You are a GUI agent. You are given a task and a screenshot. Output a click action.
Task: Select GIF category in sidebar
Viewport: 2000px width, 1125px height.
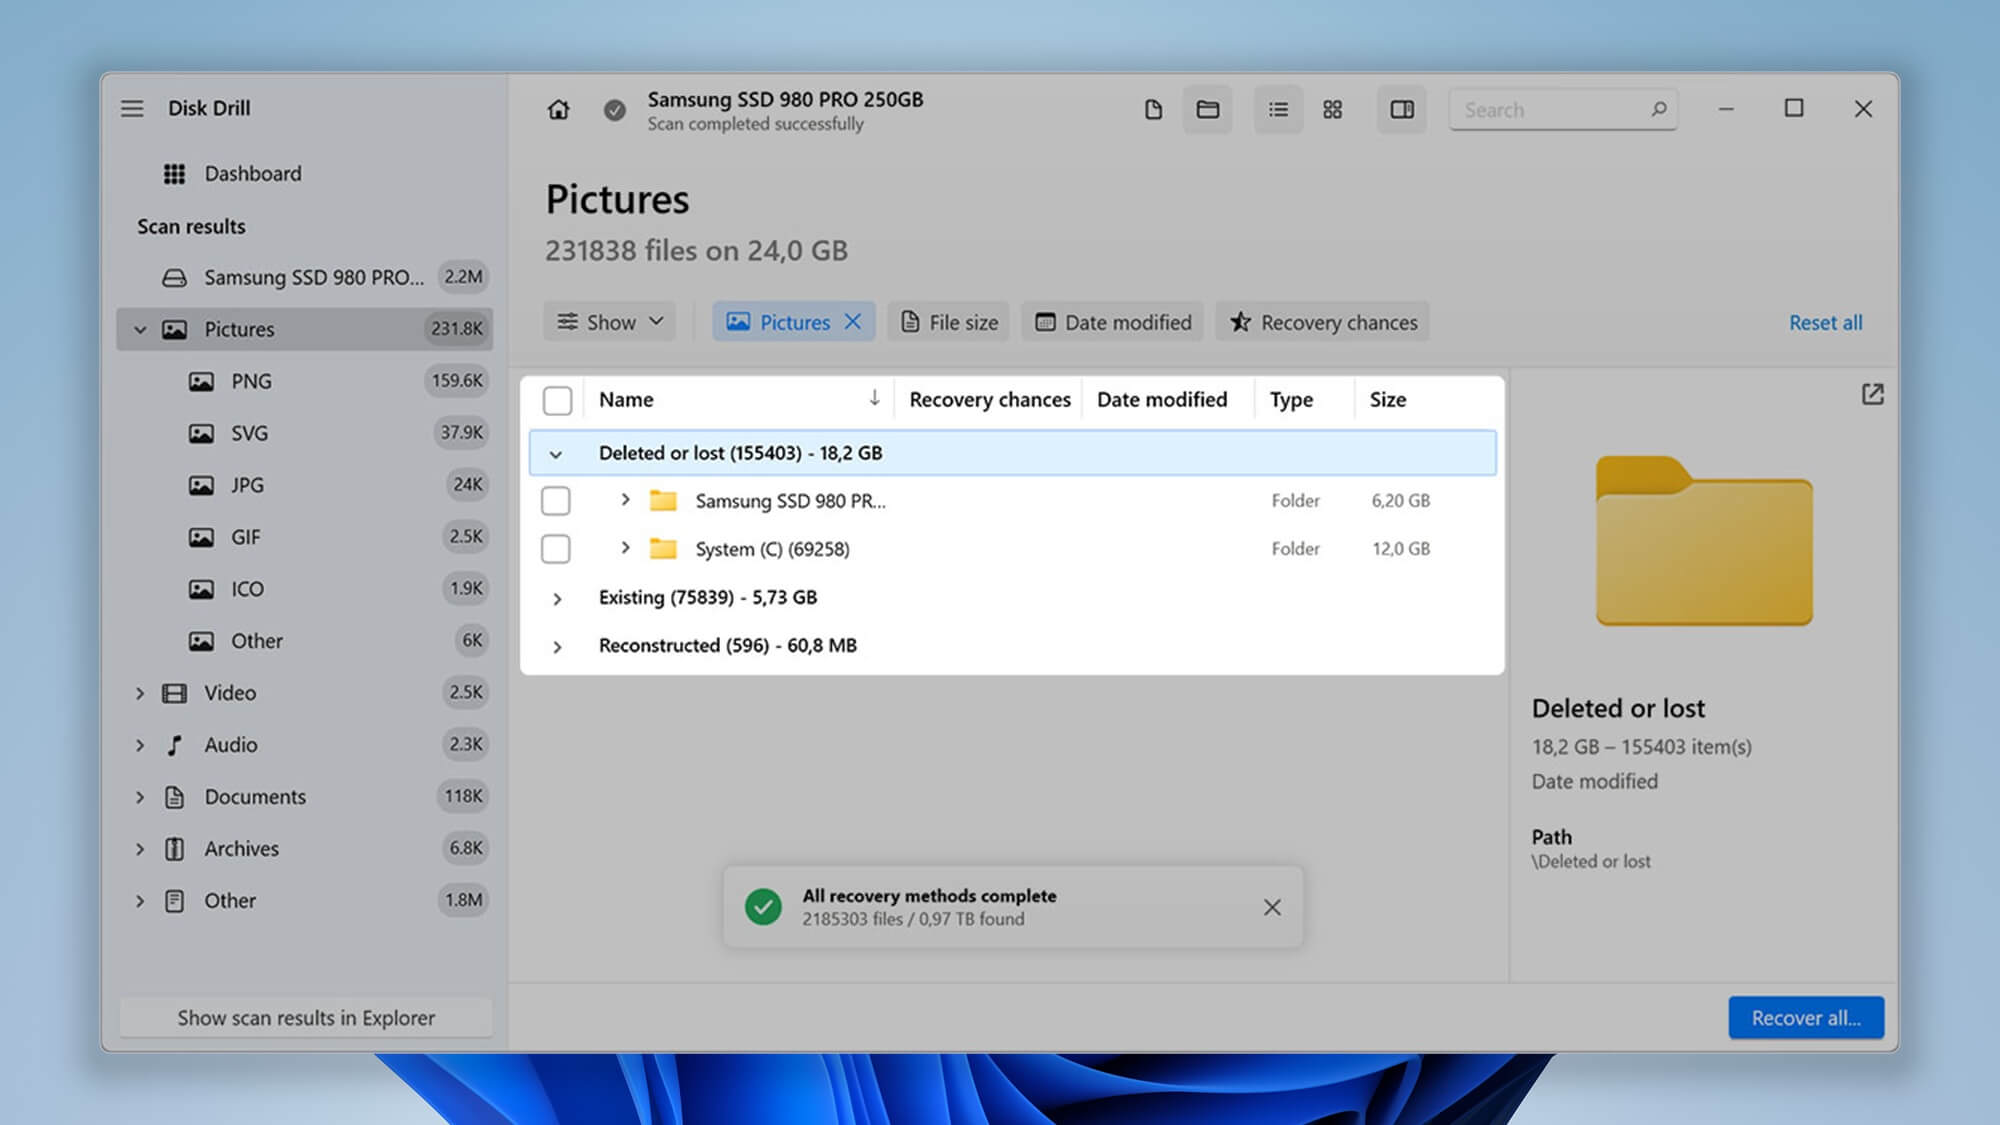(x=305, y=537)
